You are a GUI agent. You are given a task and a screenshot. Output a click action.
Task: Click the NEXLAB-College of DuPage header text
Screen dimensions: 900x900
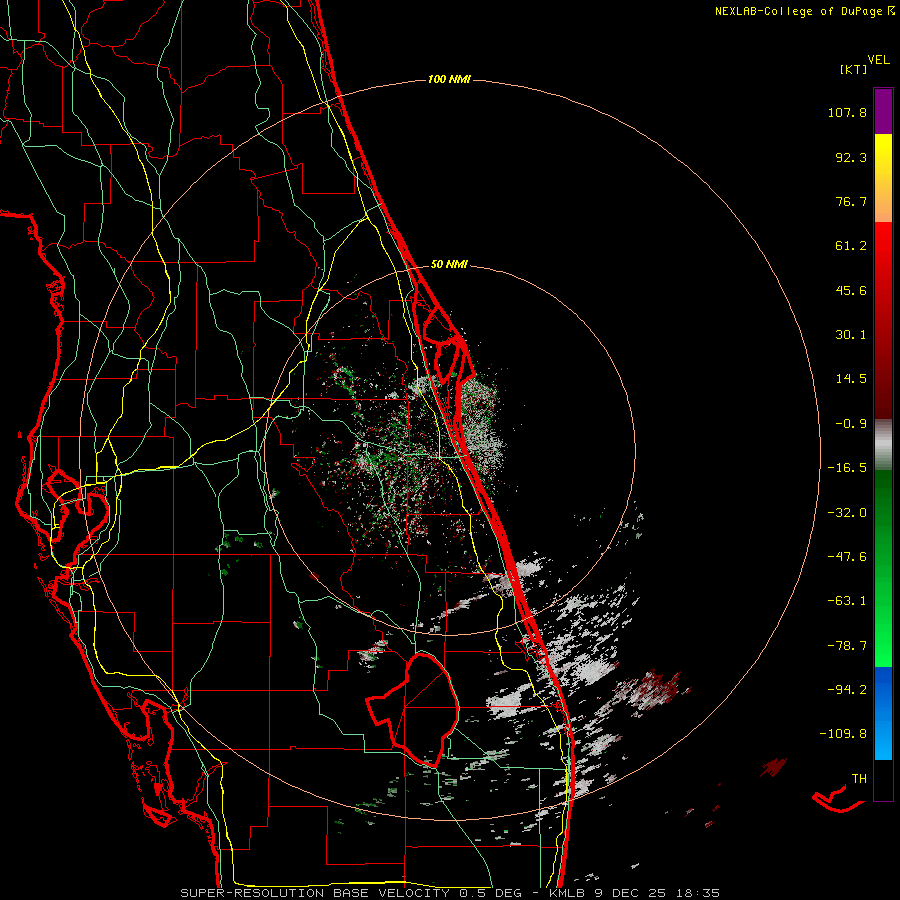798,11
